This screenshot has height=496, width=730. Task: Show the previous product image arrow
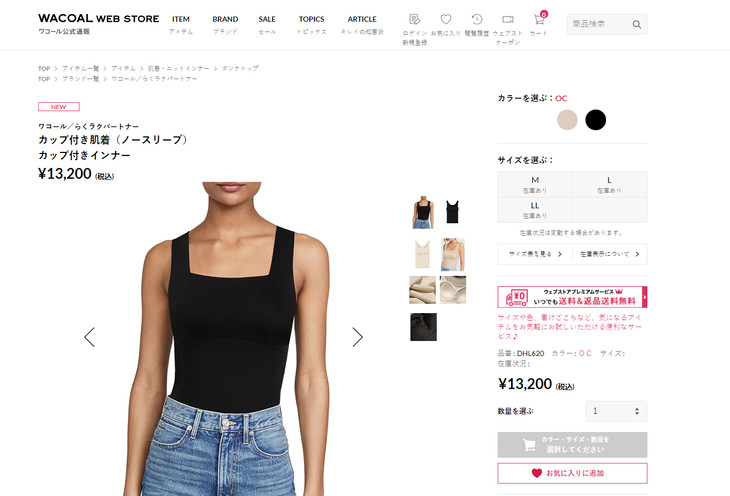tap(89, 337)
